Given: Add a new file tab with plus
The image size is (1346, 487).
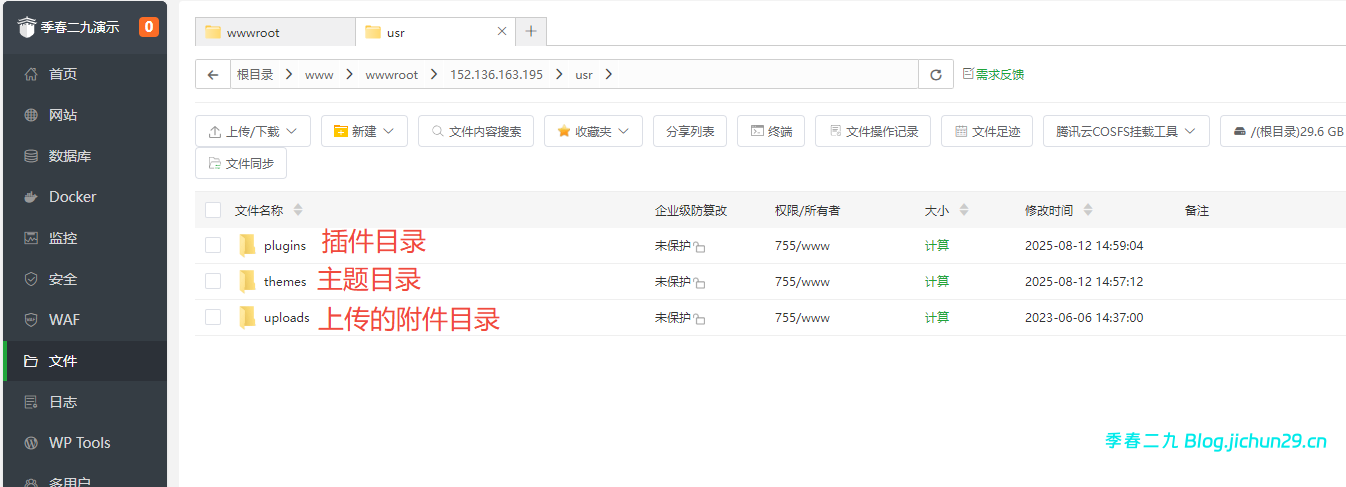Looking at the screenshot, I should pos(531,32).
